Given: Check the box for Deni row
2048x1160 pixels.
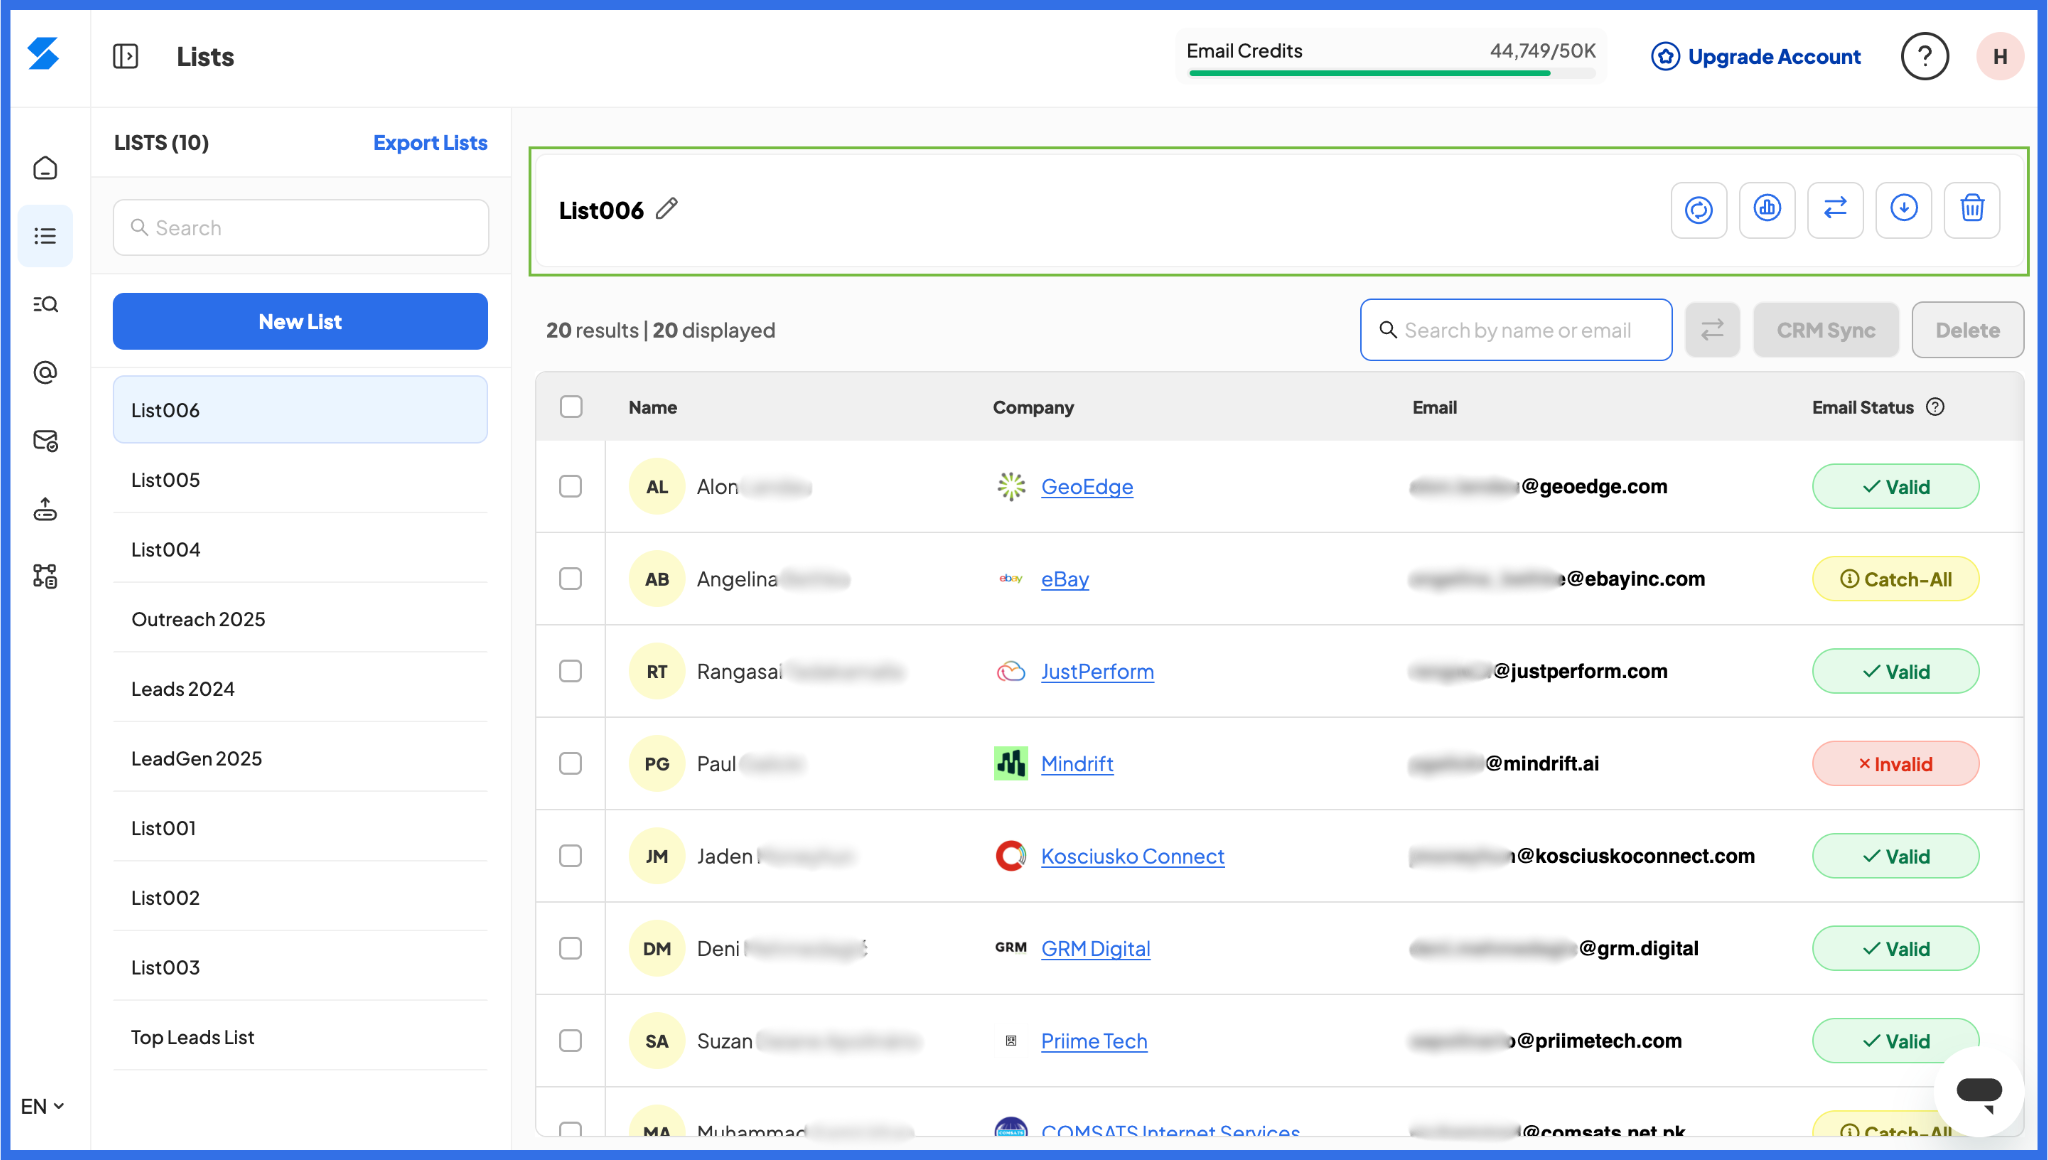Looking at the screenshot, I should point(571,948).
